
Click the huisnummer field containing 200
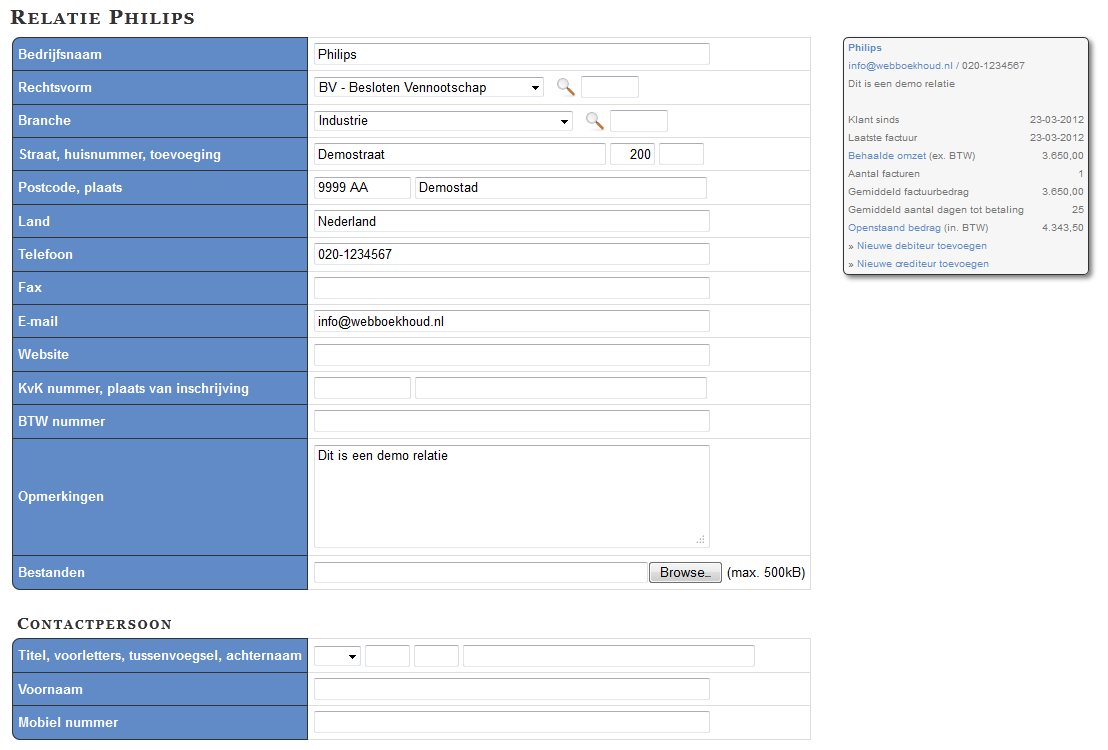[x=632, y=154]
